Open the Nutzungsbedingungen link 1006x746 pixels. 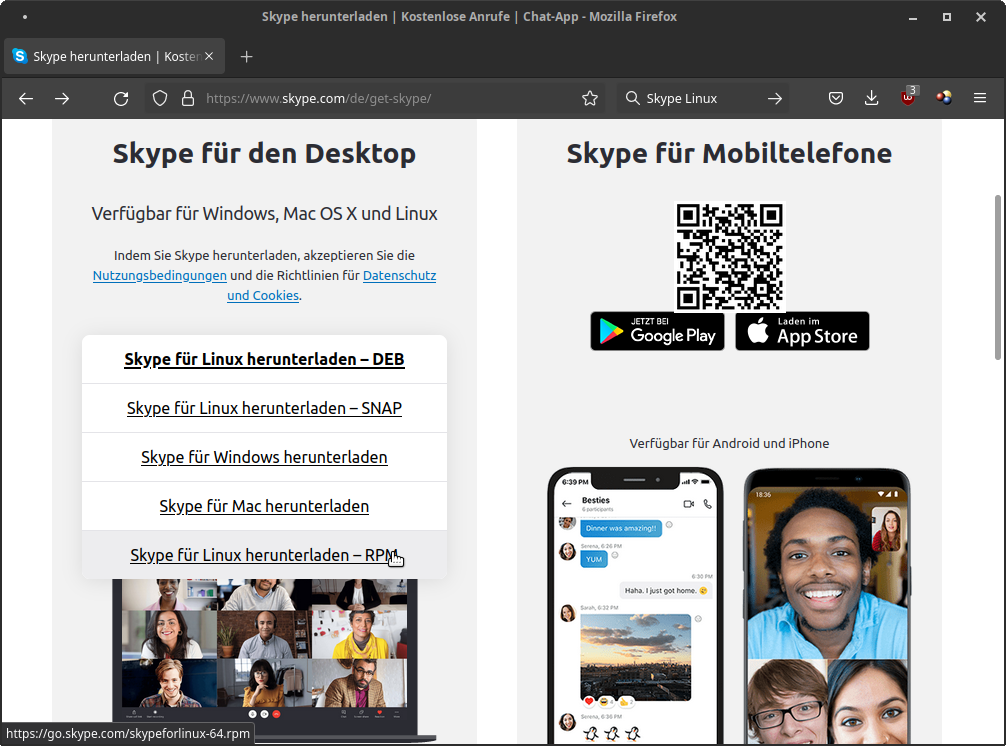click(x=159, y=275)
